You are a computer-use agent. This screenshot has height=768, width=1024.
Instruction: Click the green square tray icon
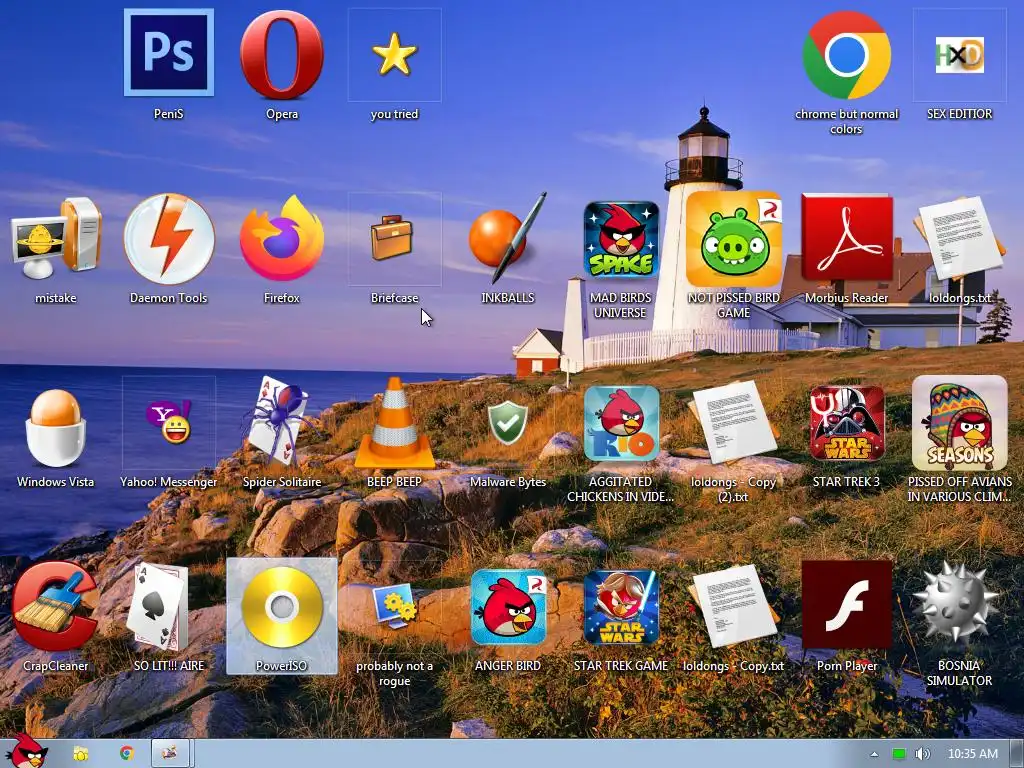coord(899,754)
